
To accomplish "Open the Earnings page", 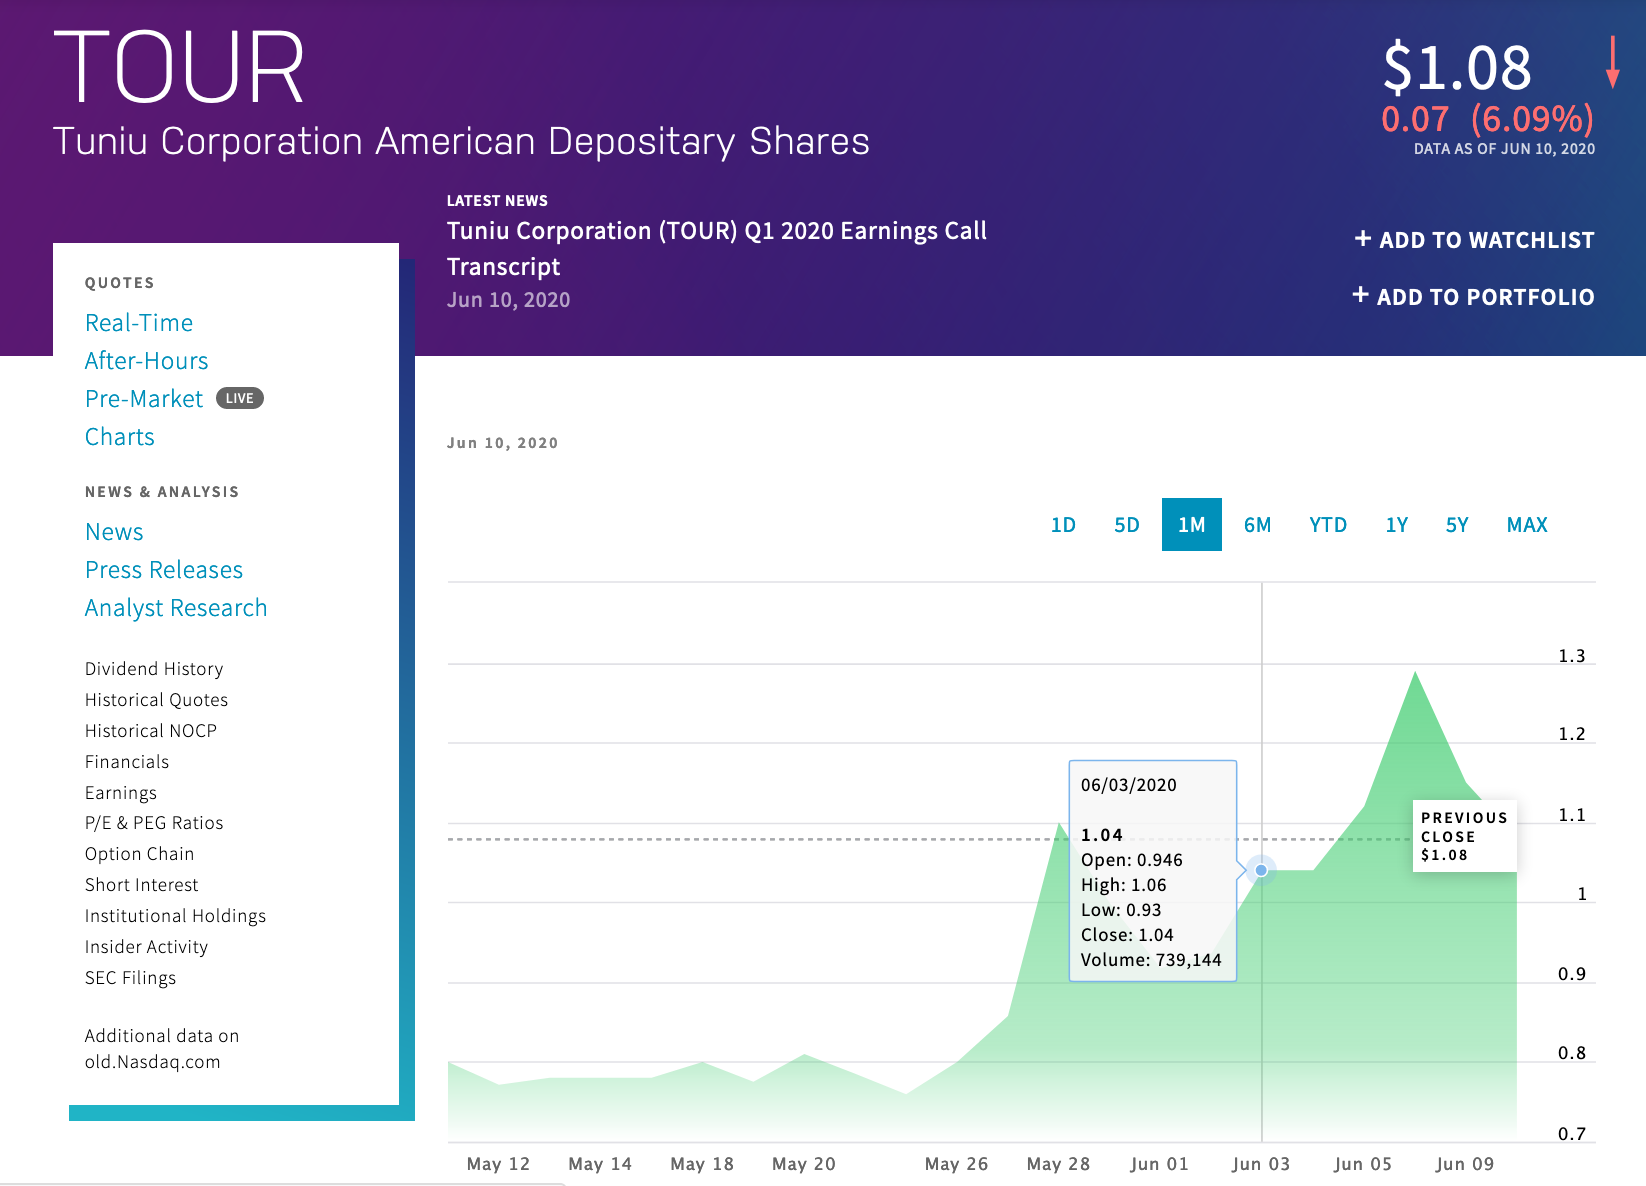I will [x=121, y=793].
